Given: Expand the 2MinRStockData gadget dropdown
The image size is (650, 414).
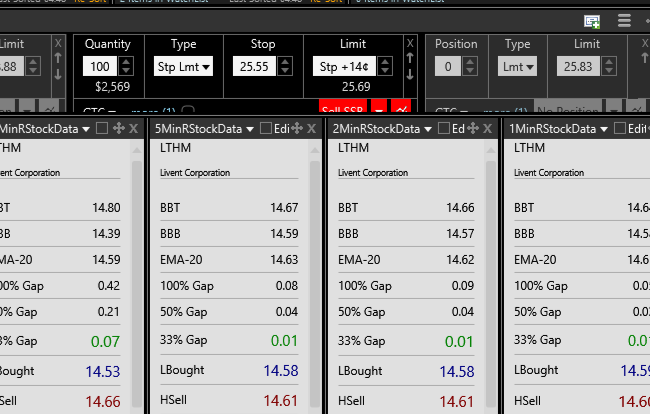Looking at the screenshot, I should coord(428,129).
